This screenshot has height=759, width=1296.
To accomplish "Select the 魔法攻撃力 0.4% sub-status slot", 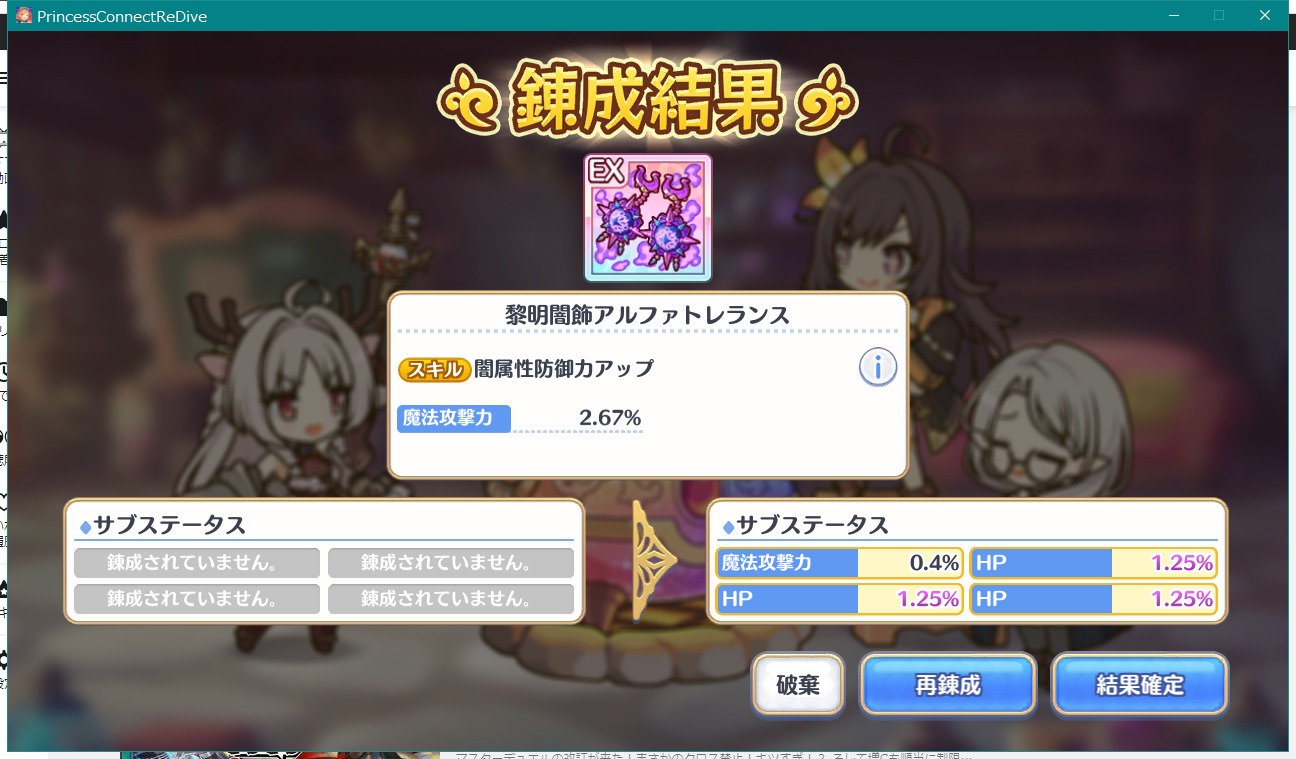I will coord(840,563).
